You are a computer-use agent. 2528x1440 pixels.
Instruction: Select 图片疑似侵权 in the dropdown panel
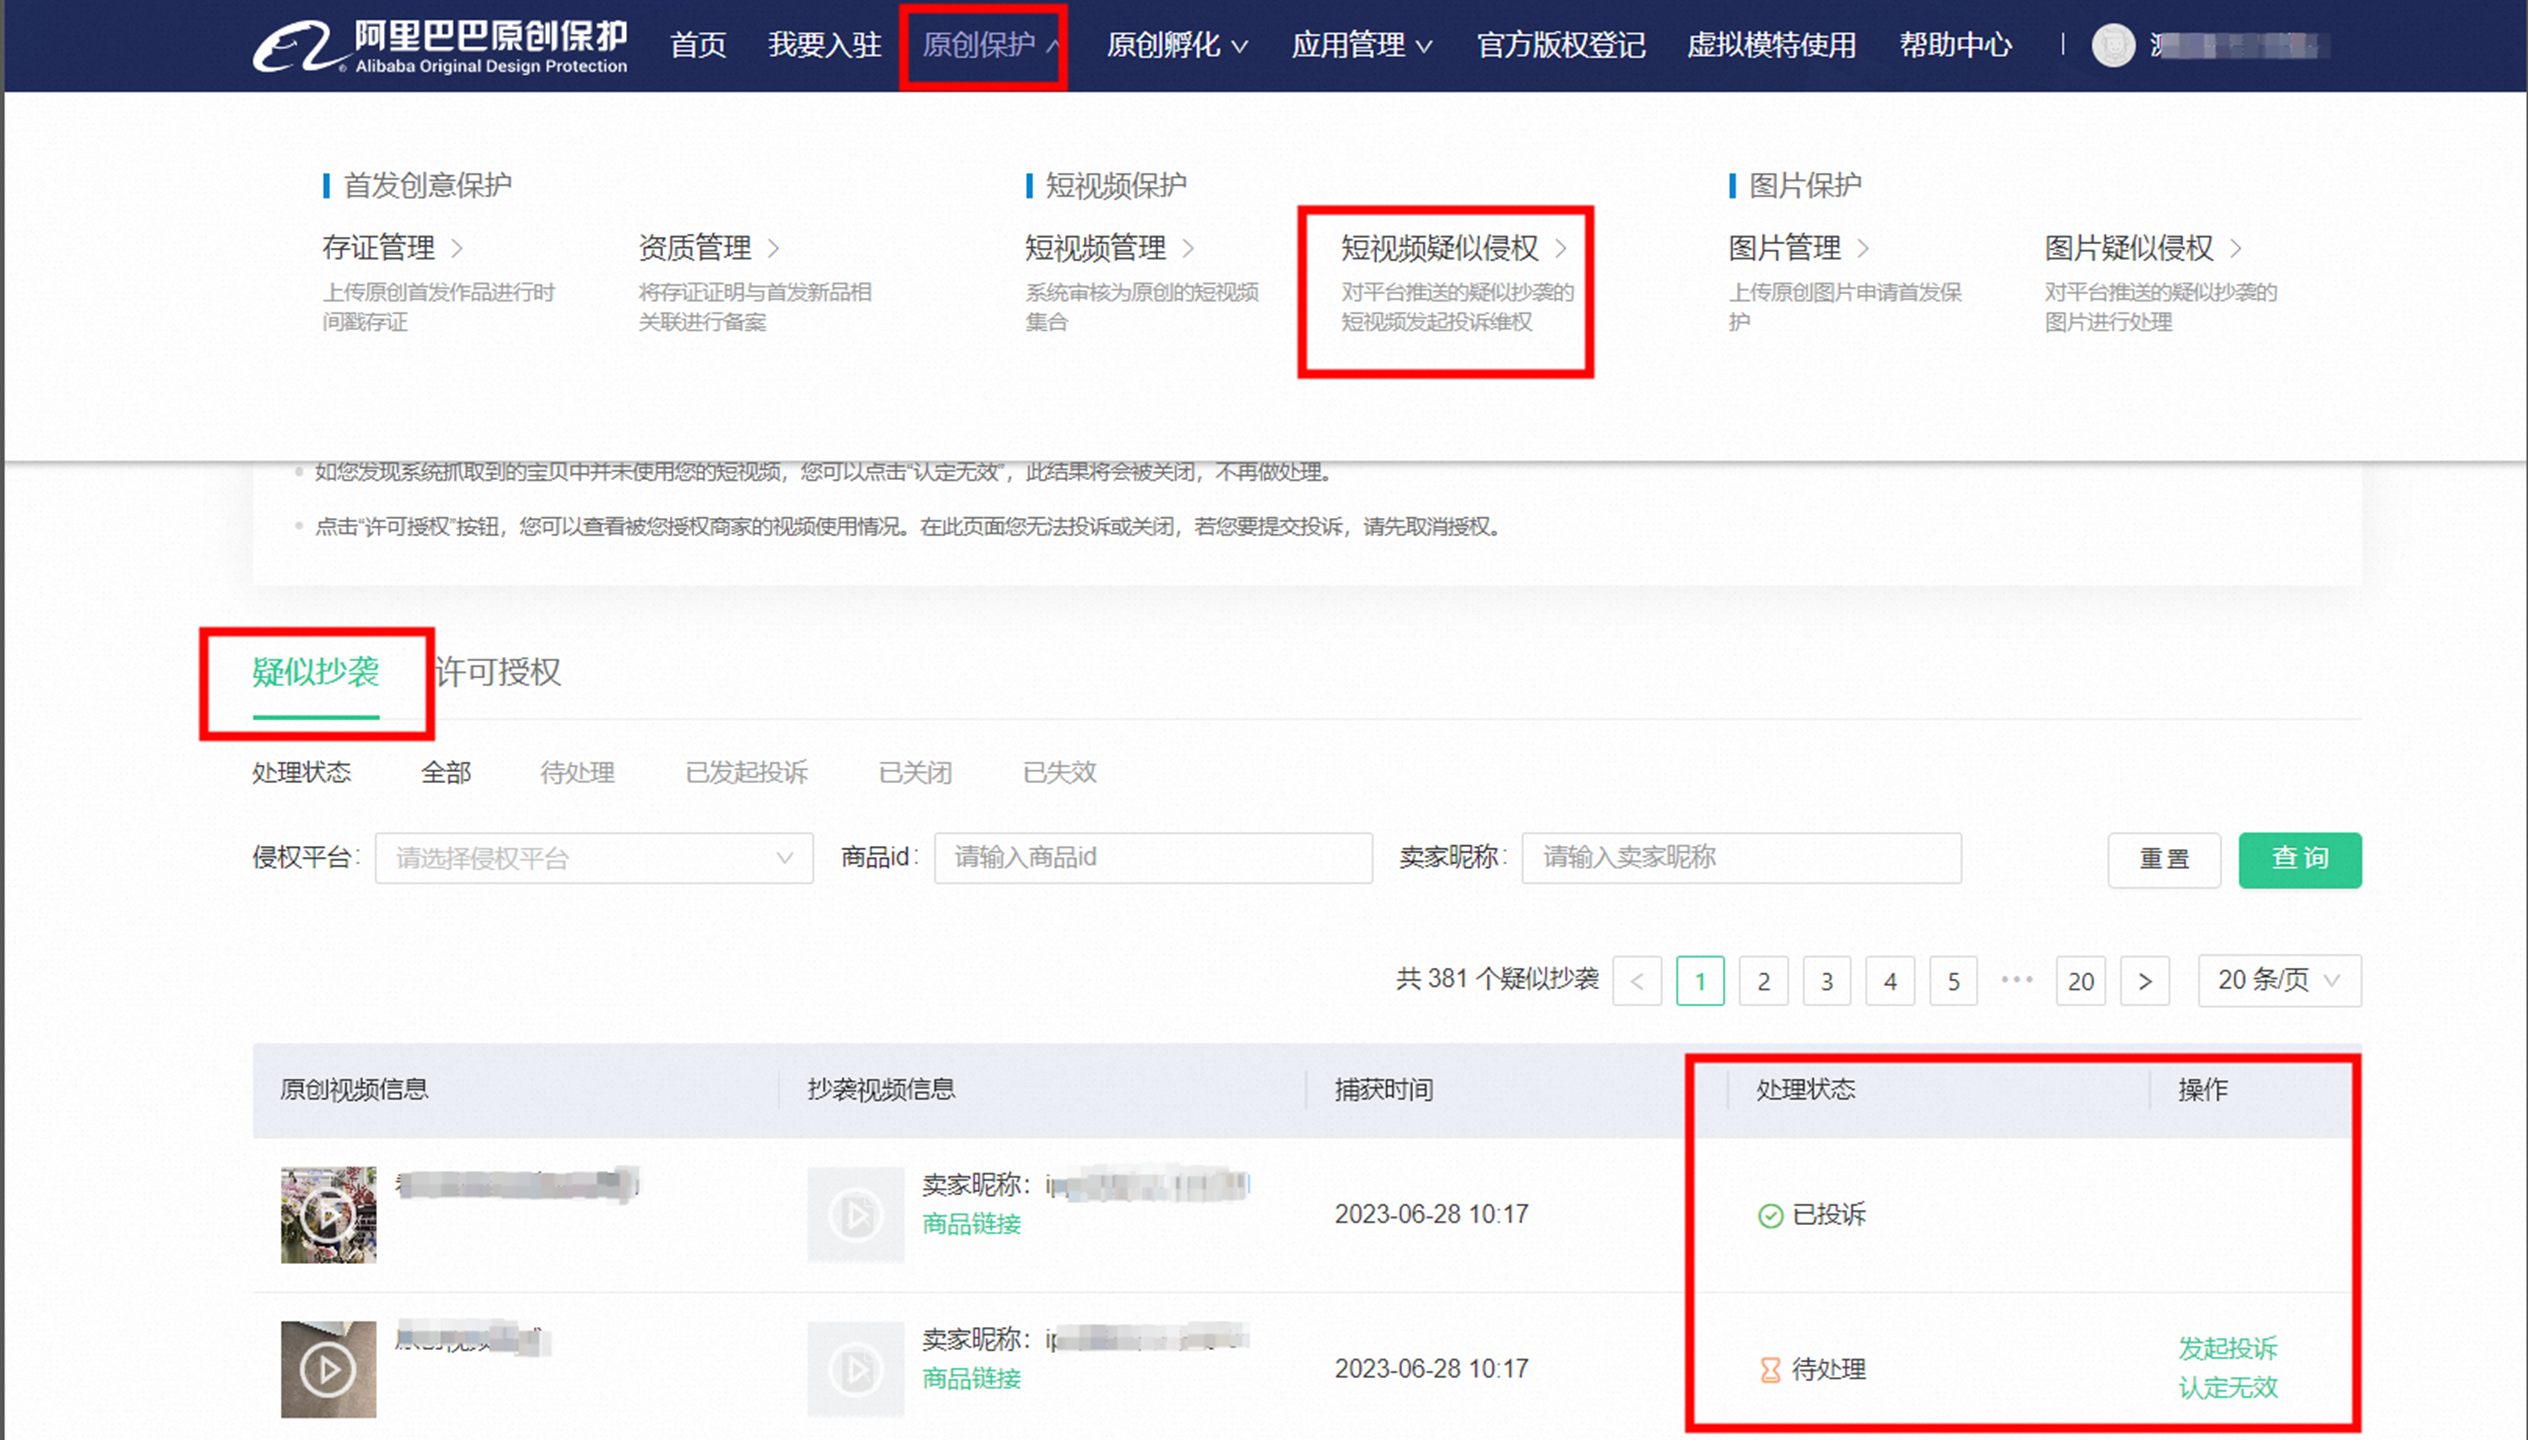[x=2129, y=248]
